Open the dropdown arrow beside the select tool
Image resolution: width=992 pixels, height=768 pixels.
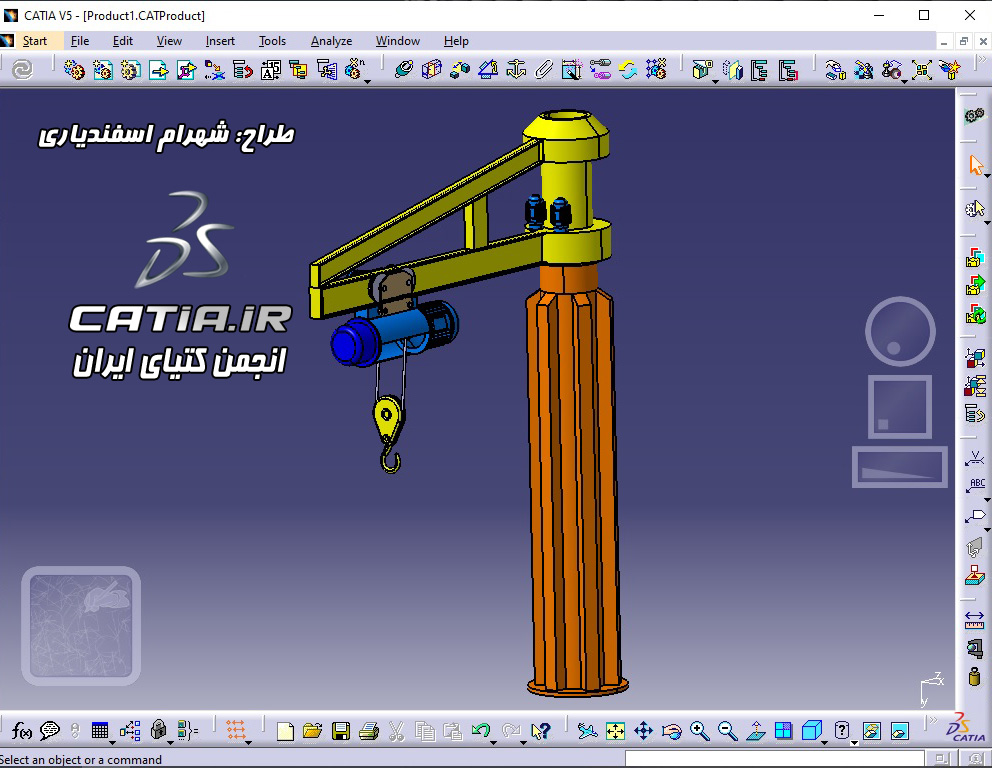986,177
